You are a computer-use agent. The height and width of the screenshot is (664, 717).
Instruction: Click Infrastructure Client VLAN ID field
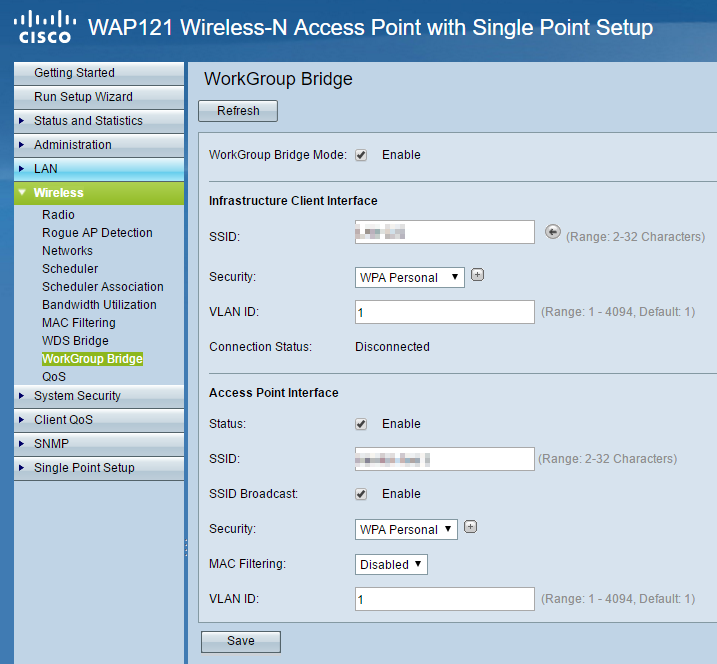coord(445,312)
